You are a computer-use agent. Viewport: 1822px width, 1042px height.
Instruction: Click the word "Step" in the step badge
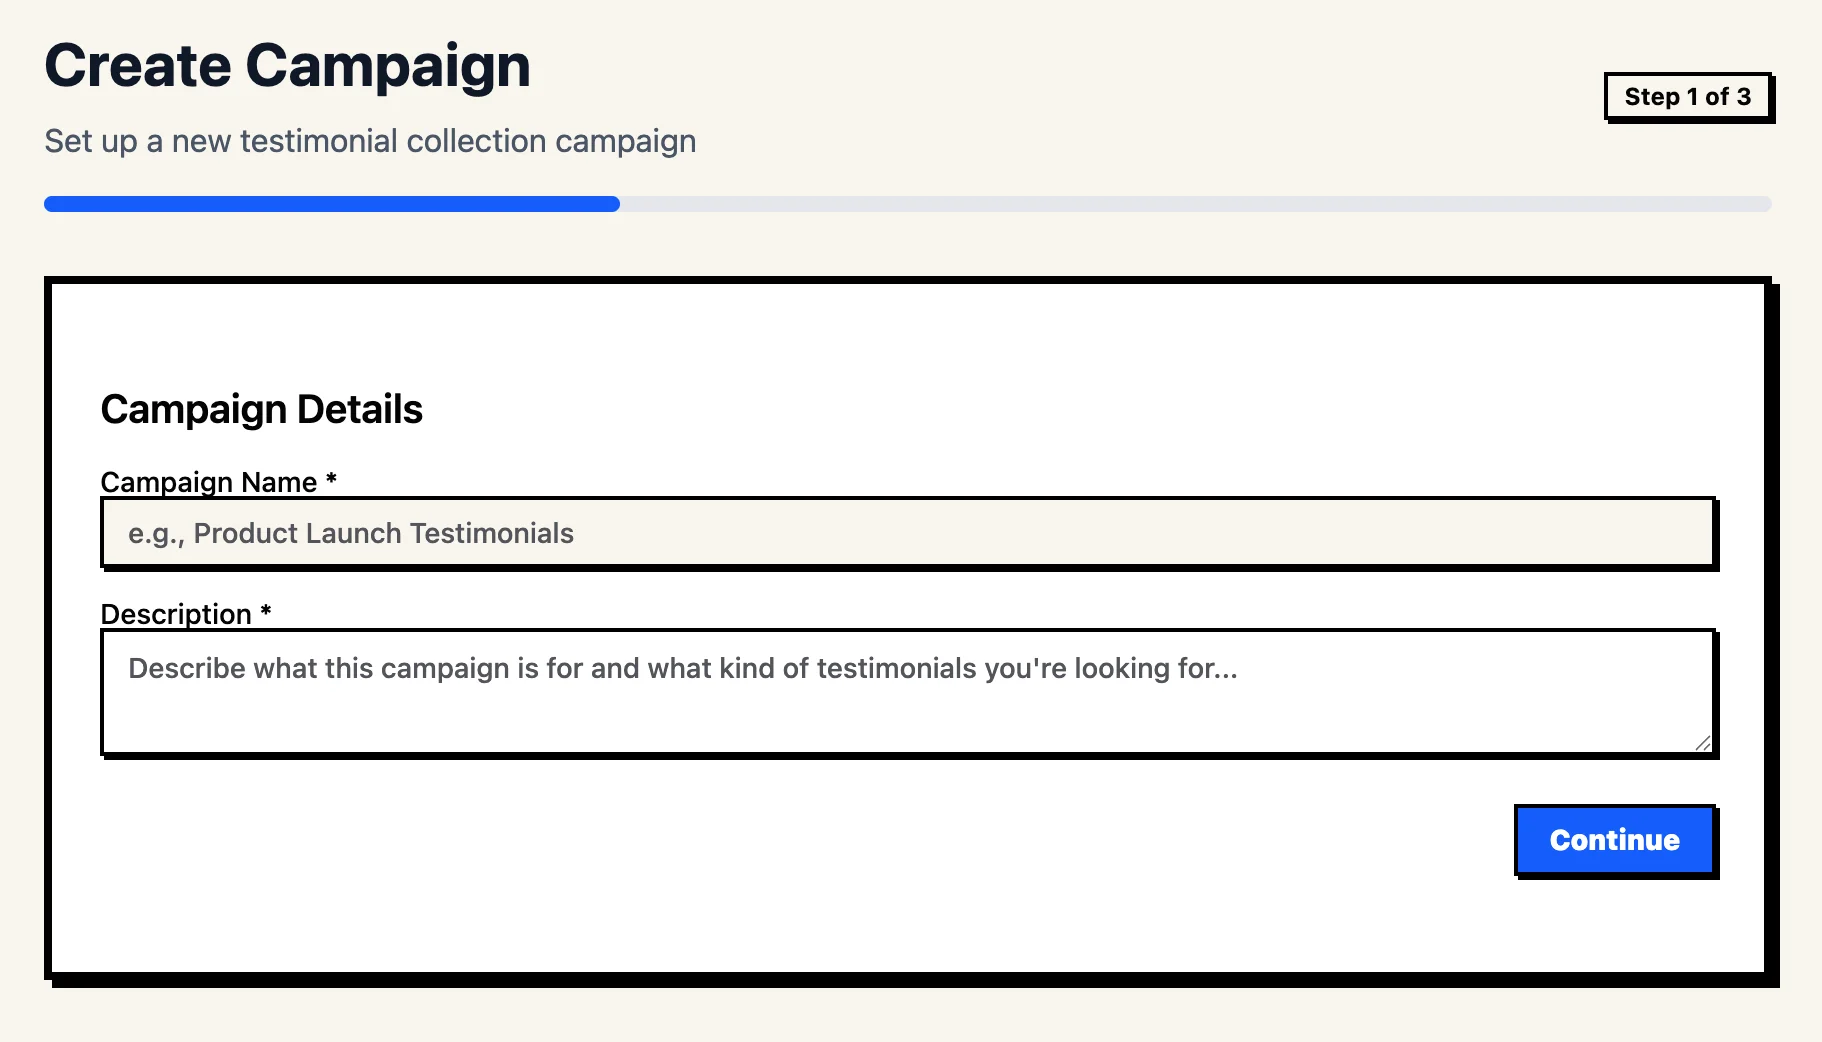pyautogui.click(x=1651, y=97)
